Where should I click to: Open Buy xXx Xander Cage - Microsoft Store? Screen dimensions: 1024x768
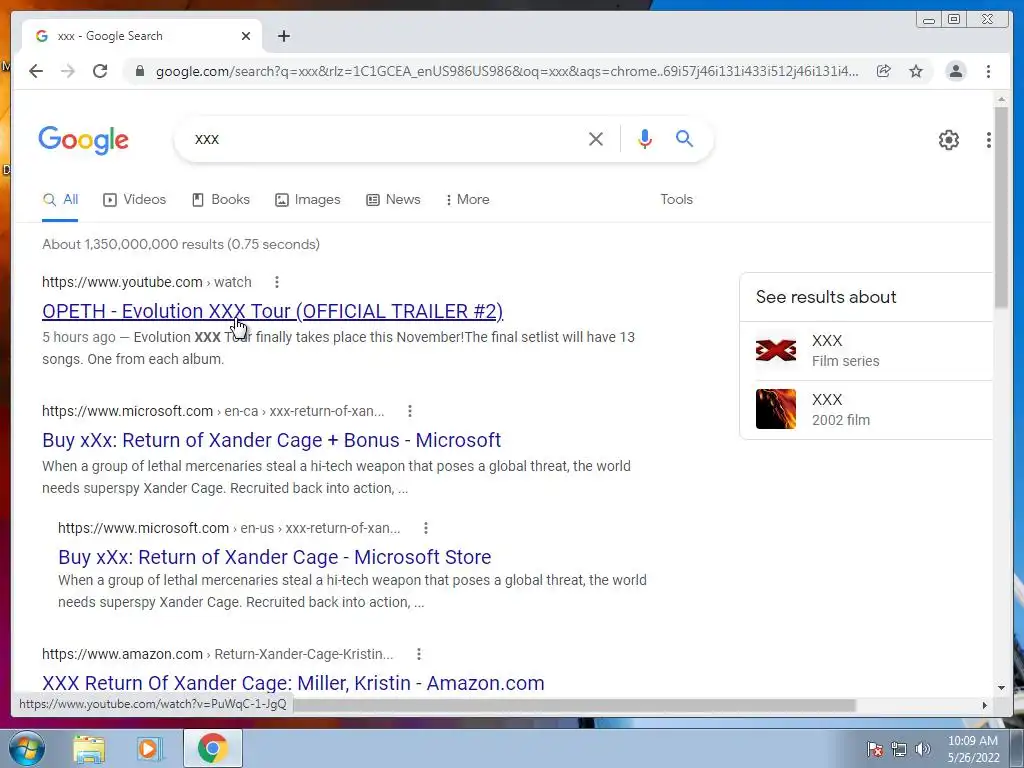pyautogui.click(x=274, y=557)
